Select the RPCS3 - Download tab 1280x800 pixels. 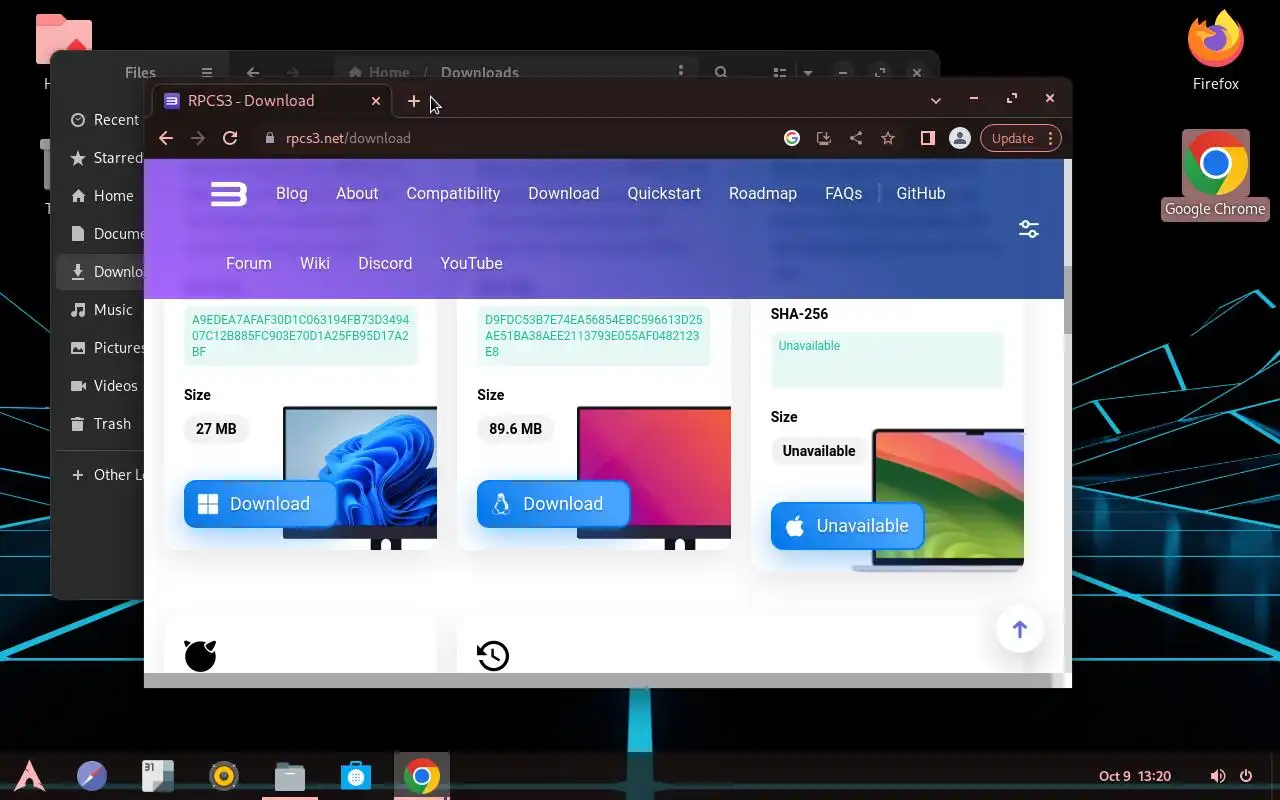(x=272, y=100)
